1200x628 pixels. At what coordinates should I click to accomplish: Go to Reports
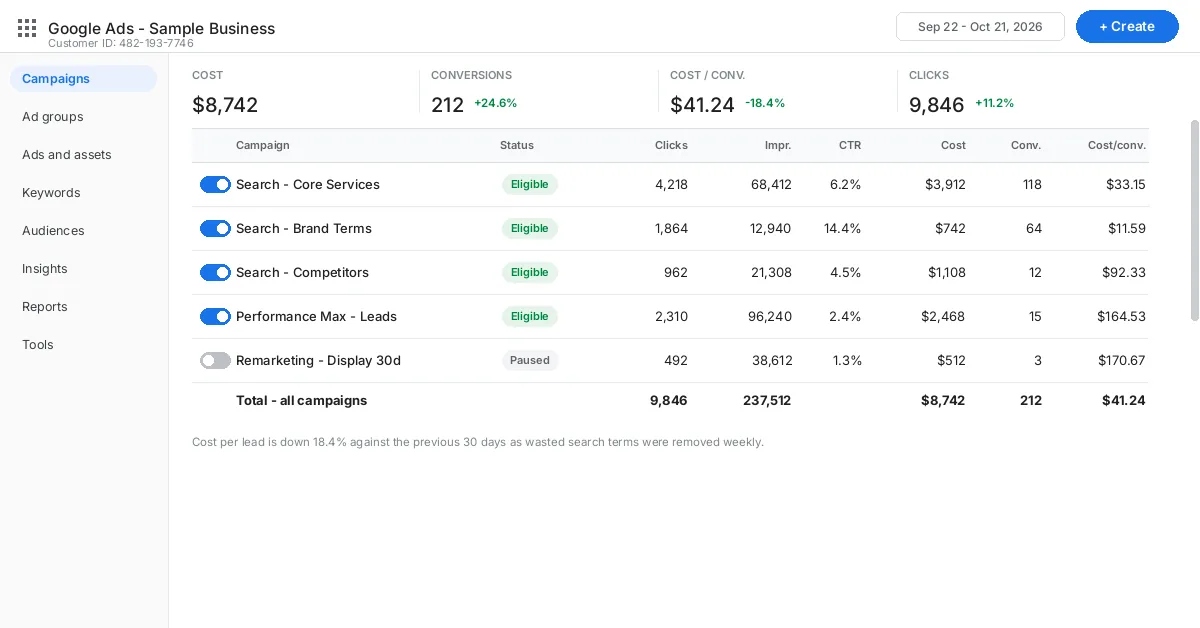[x=45, y=307]
